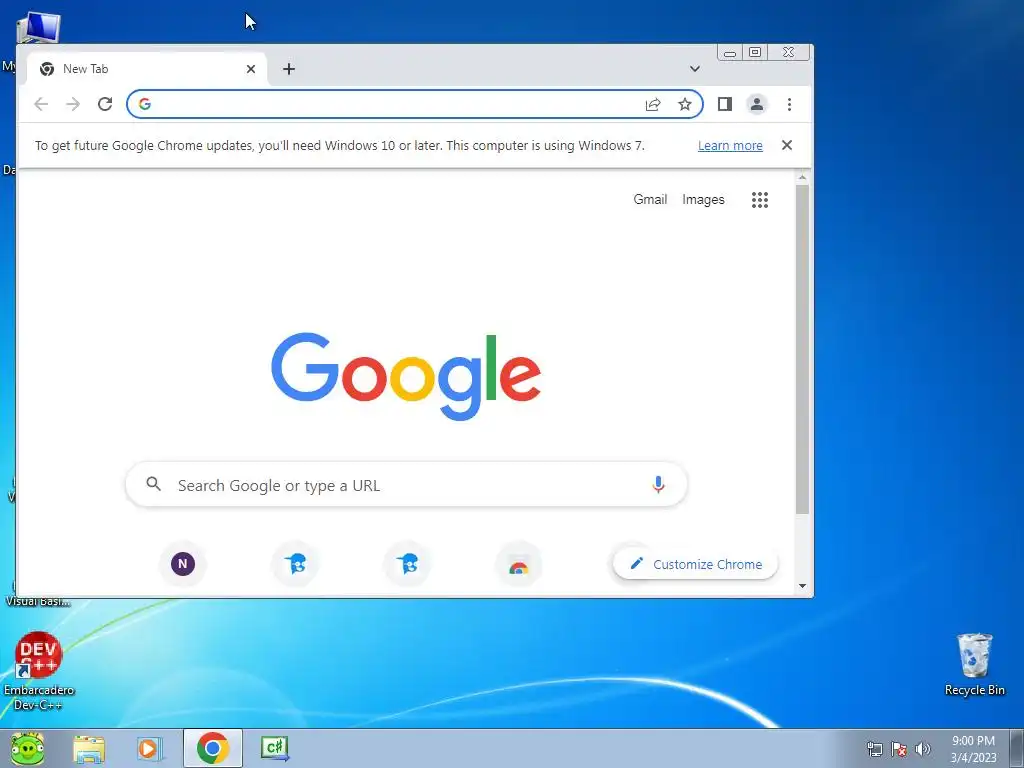Focus the Search Google or type a URL box
This screenshot has height=768, width=1024.
(x=406, y=485)
